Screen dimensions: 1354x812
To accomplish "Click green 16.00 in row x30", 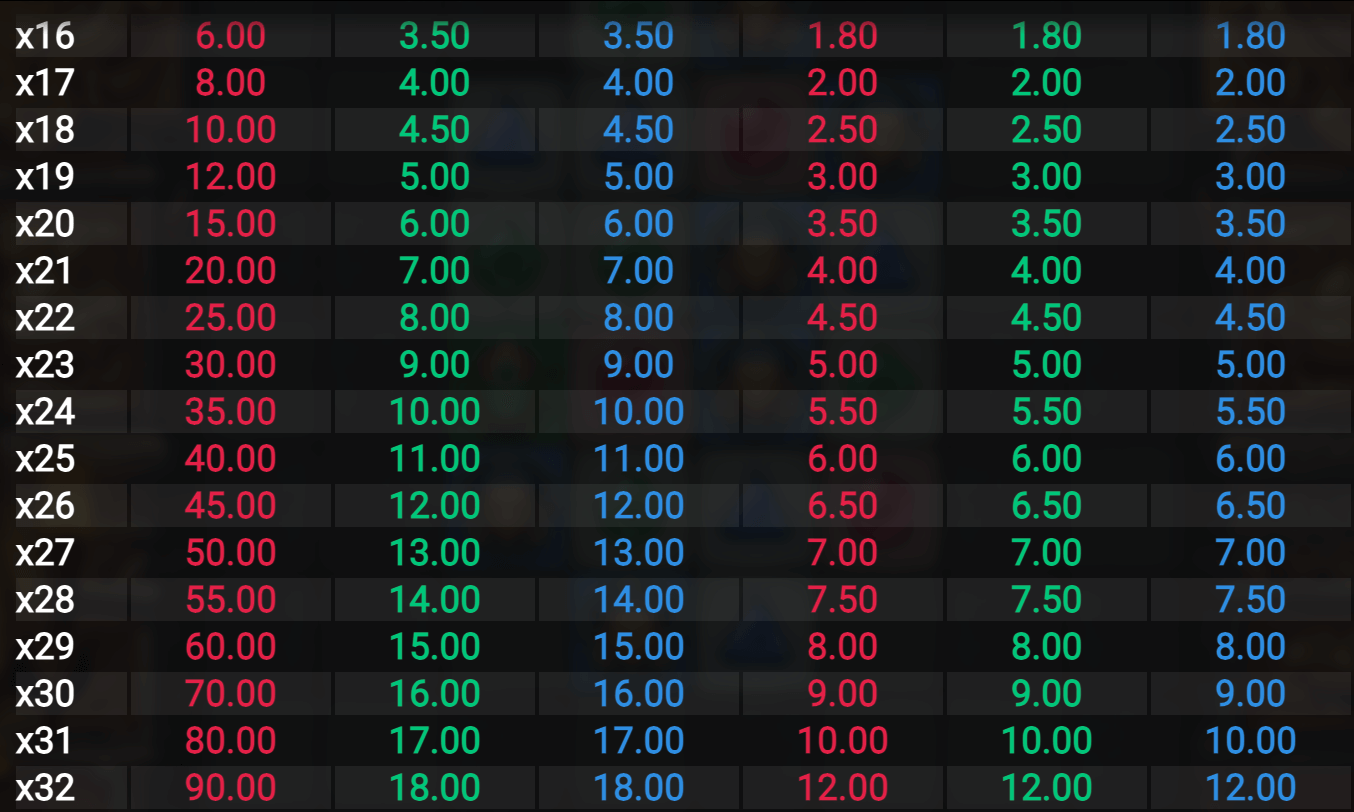I will tap(435, 694).
